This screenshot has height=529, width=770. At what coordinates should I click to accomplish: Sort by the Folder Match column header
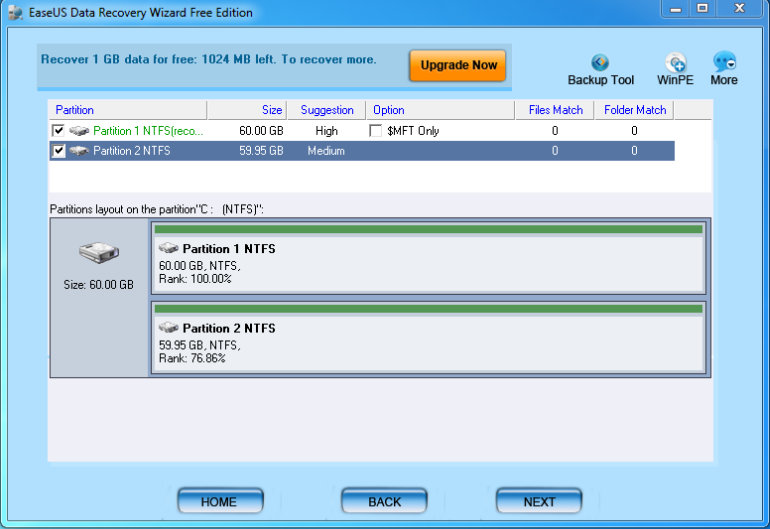point(634,110)
